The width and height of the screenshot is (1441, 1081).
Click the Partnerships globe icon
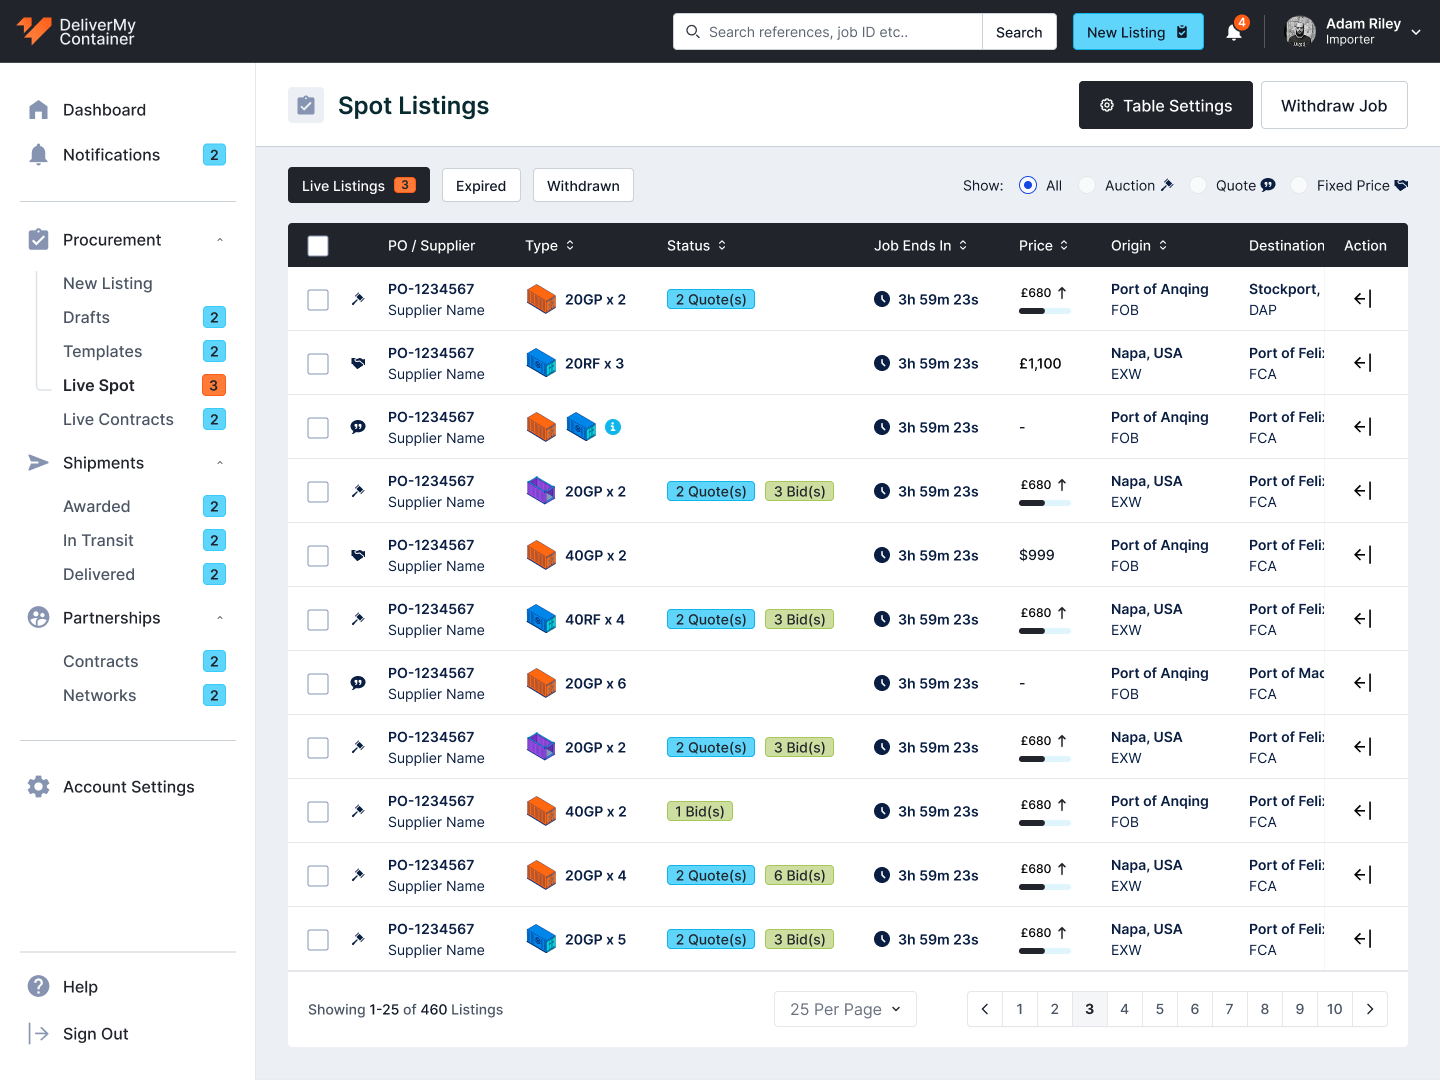pos(38,618)
